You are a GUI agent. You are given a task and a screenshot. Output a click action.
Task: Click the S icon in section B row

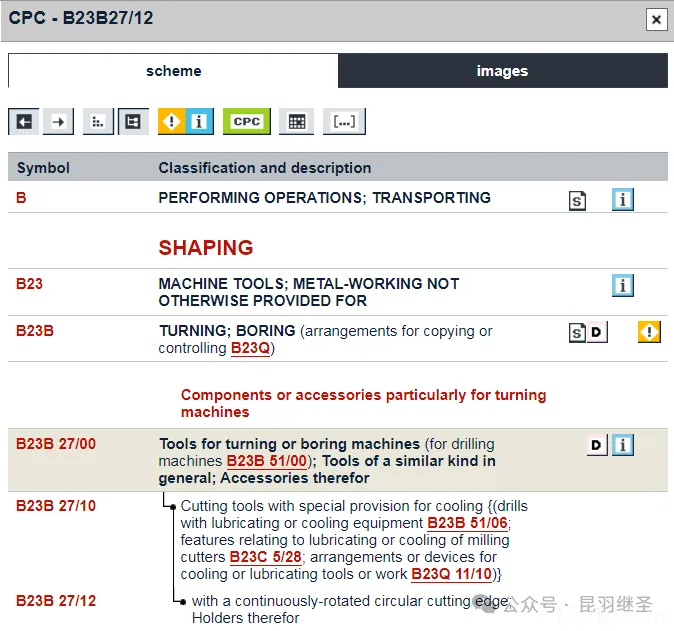point(577,200)
